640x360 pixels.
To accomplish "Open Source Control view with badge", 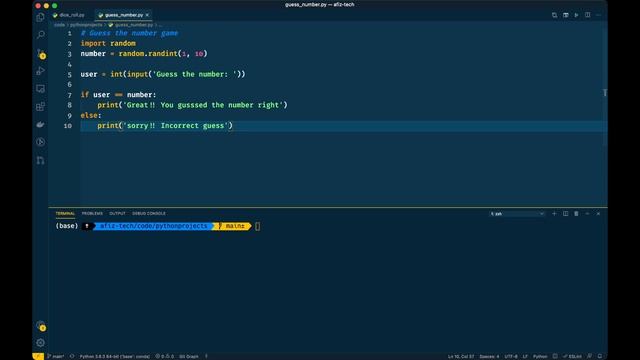I will click(40, 53).
